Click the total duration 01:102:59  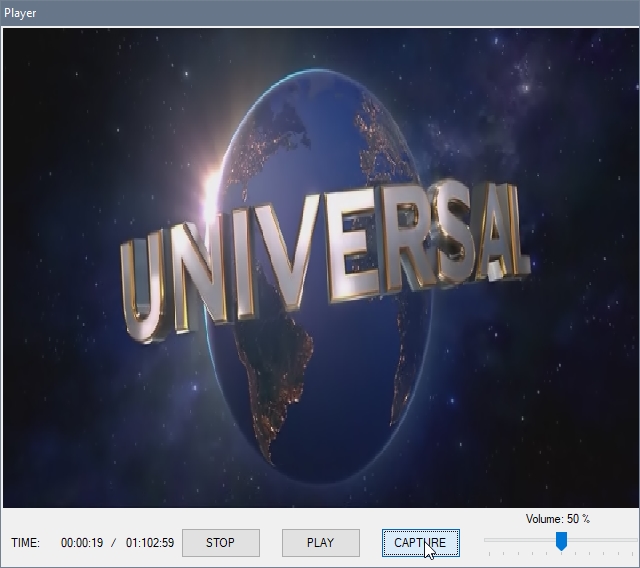150,543
